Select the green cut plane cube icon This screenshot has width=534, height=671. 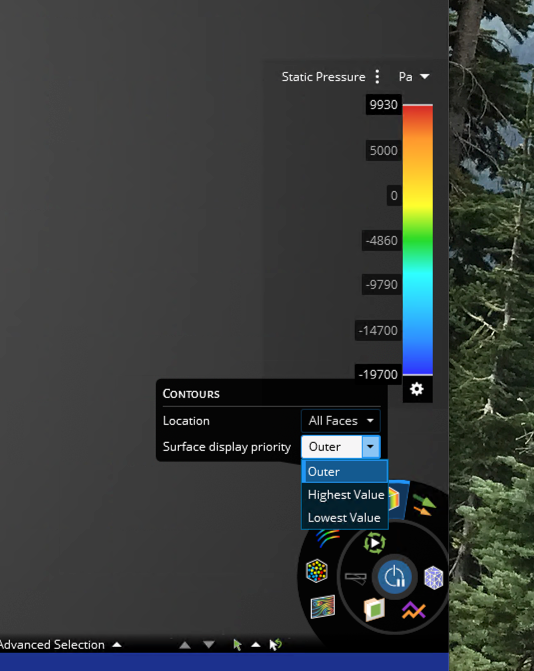374,609
